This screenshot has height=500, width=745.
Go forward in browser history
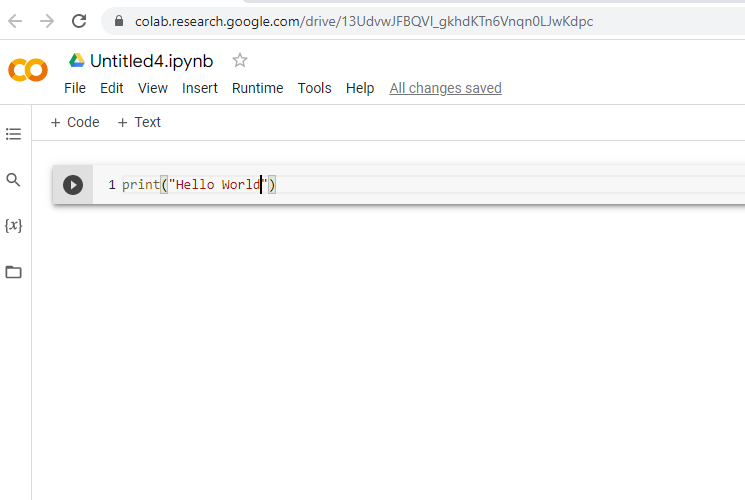[x=47, y=21]
